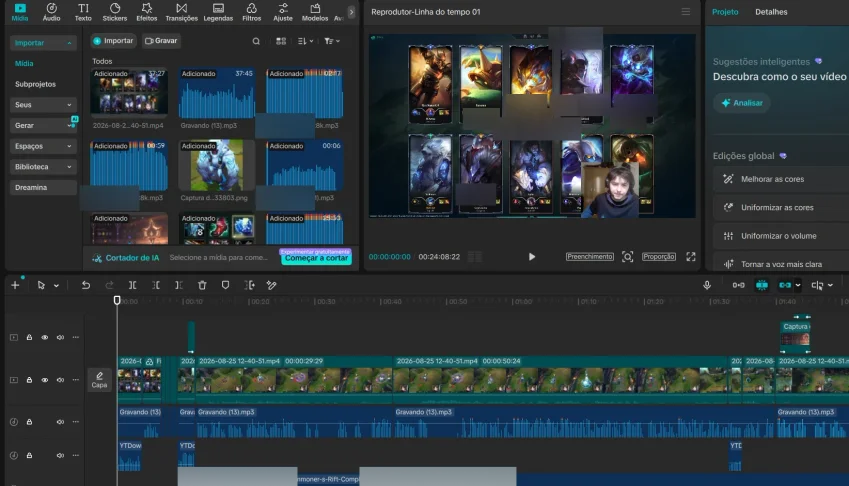This screenshot has width=849, height=486.
Task: Open the Ajuste tab
Action: pos(283,12)
